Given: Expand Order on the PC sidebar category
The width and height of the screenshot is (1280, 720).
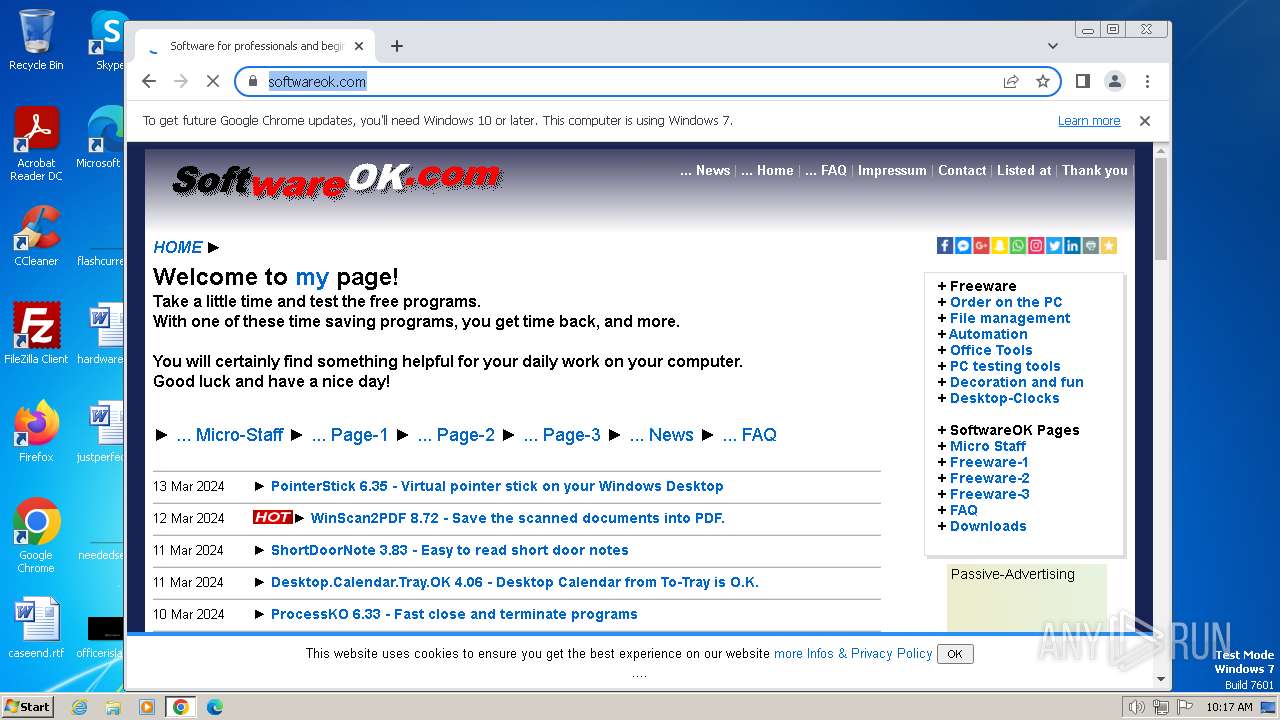Looking at the screenshot, I should [1006, 302].
